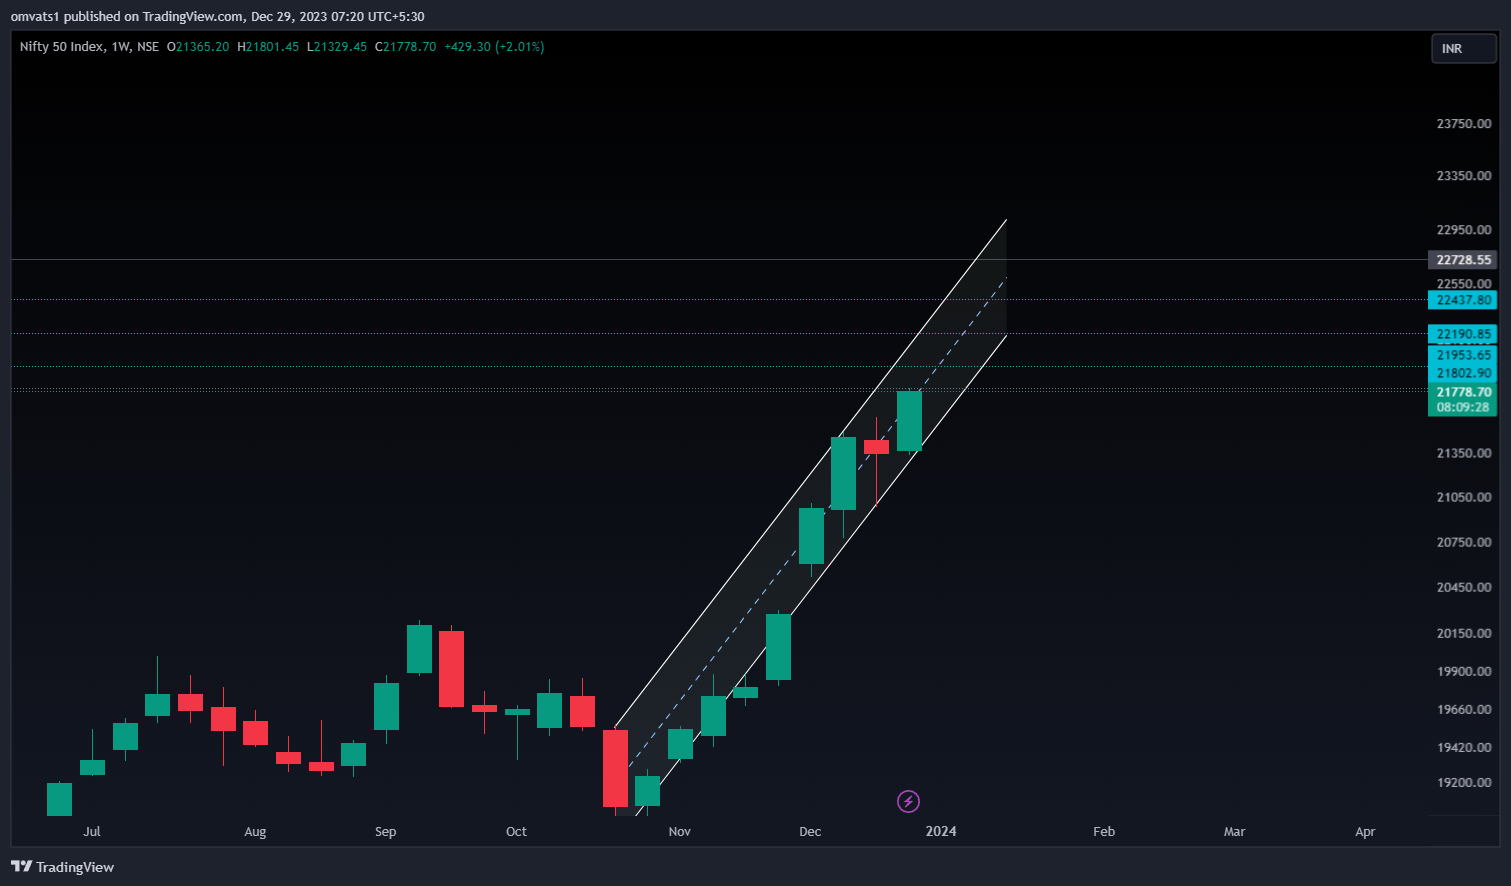
Task: Click the 21050.00 axis value
Action: pos(1464,497)
